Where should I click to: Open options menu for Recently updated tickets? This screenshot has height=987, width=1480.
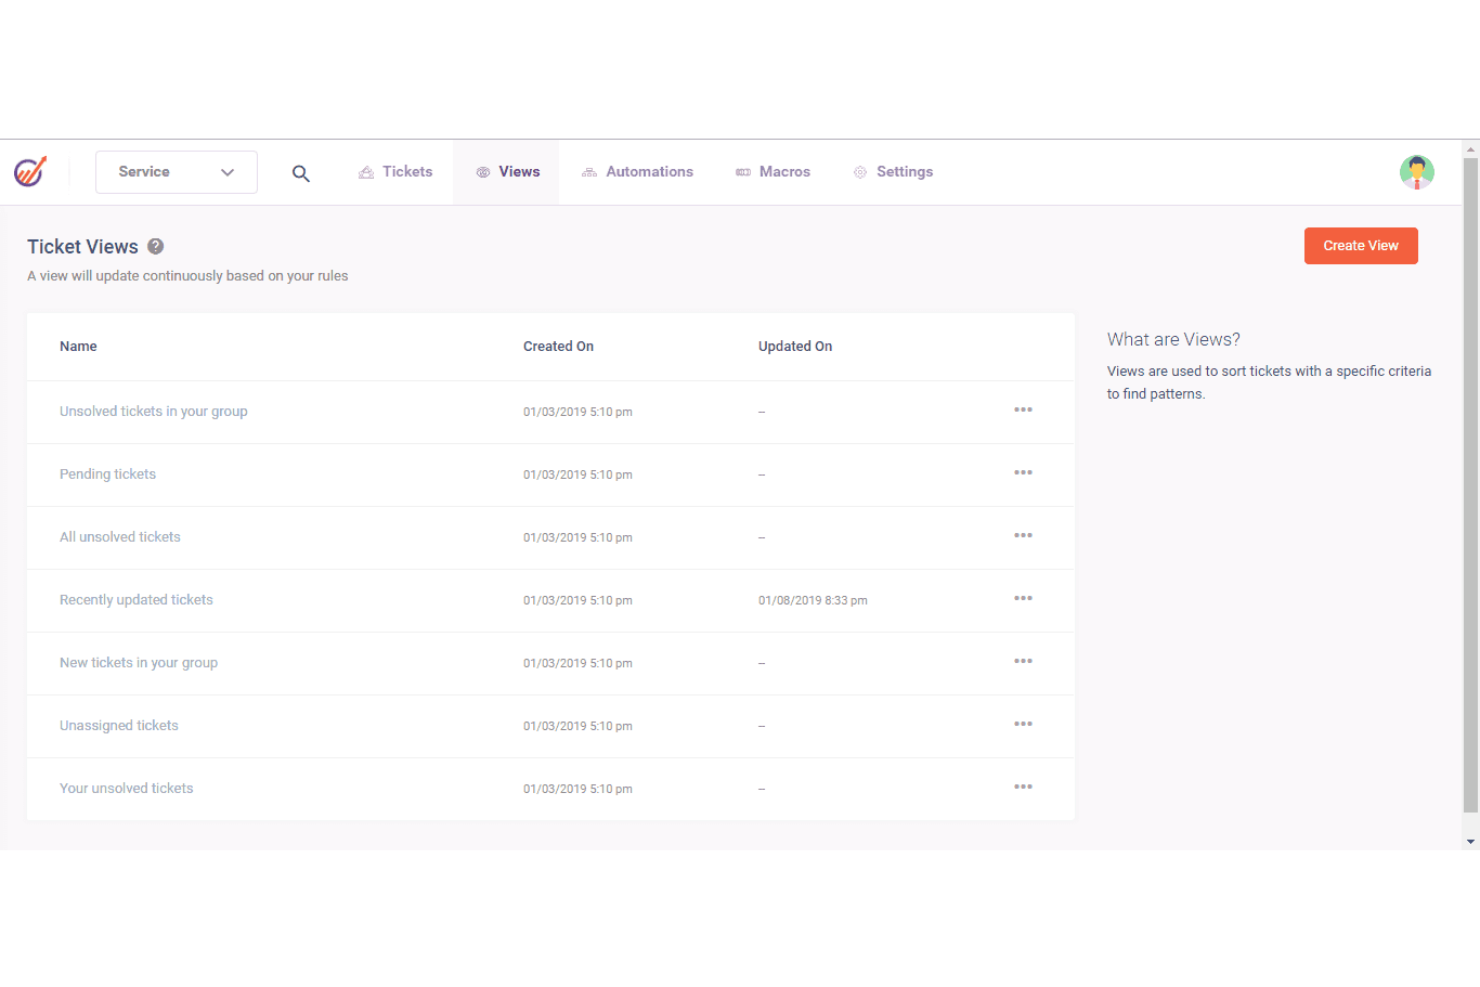(x=1023, y=598)
